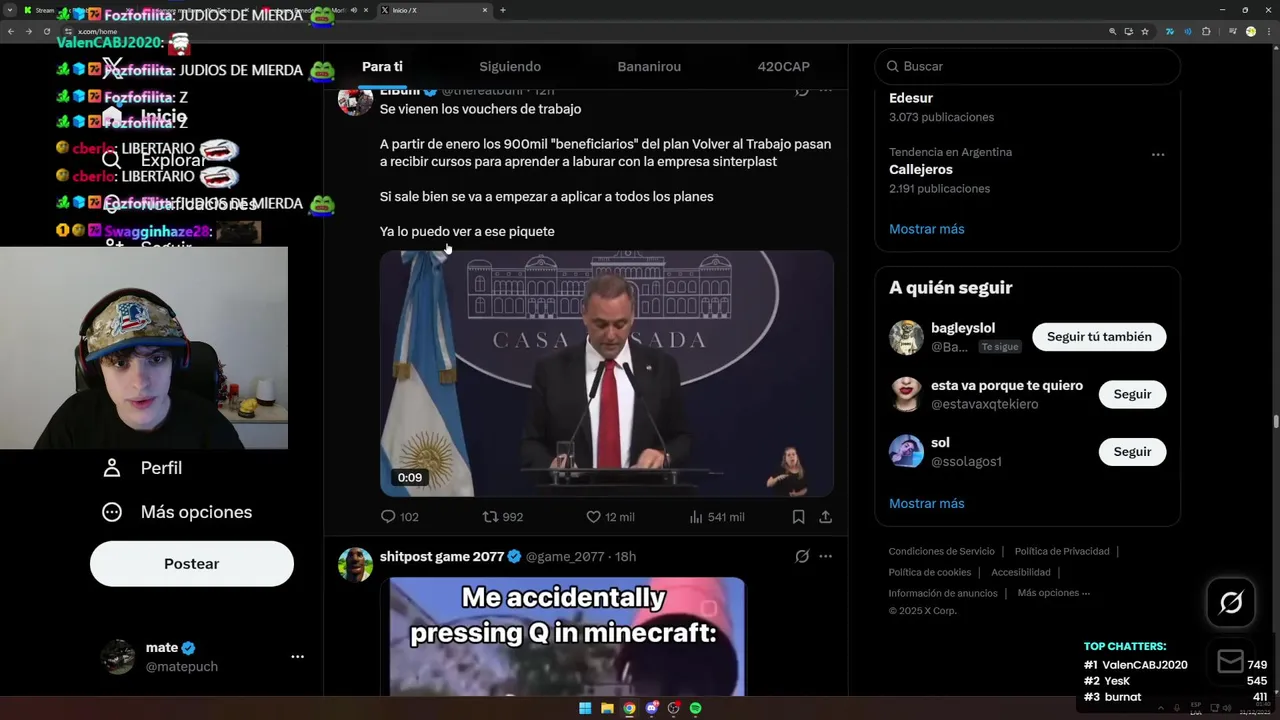
Task: Click Chrome bookmark star icon
Action: [x=1145, y=31]
